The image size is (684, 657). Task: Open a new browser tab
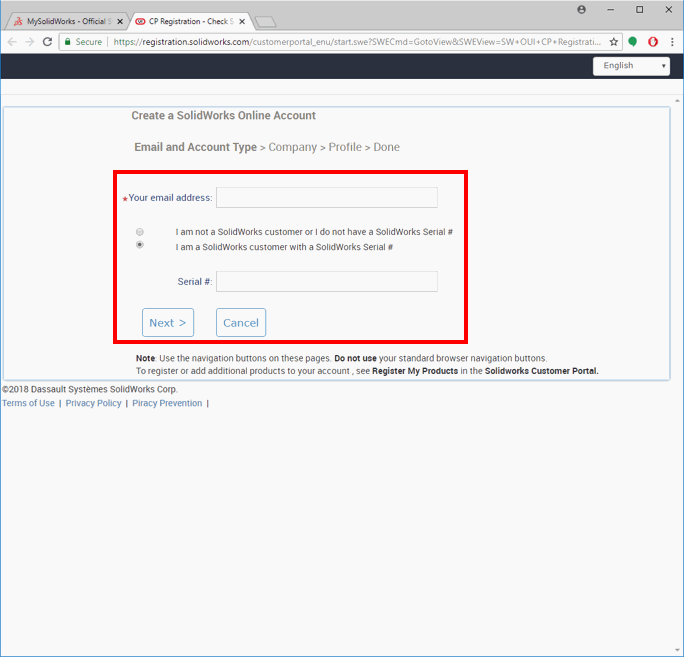point(265,21)
